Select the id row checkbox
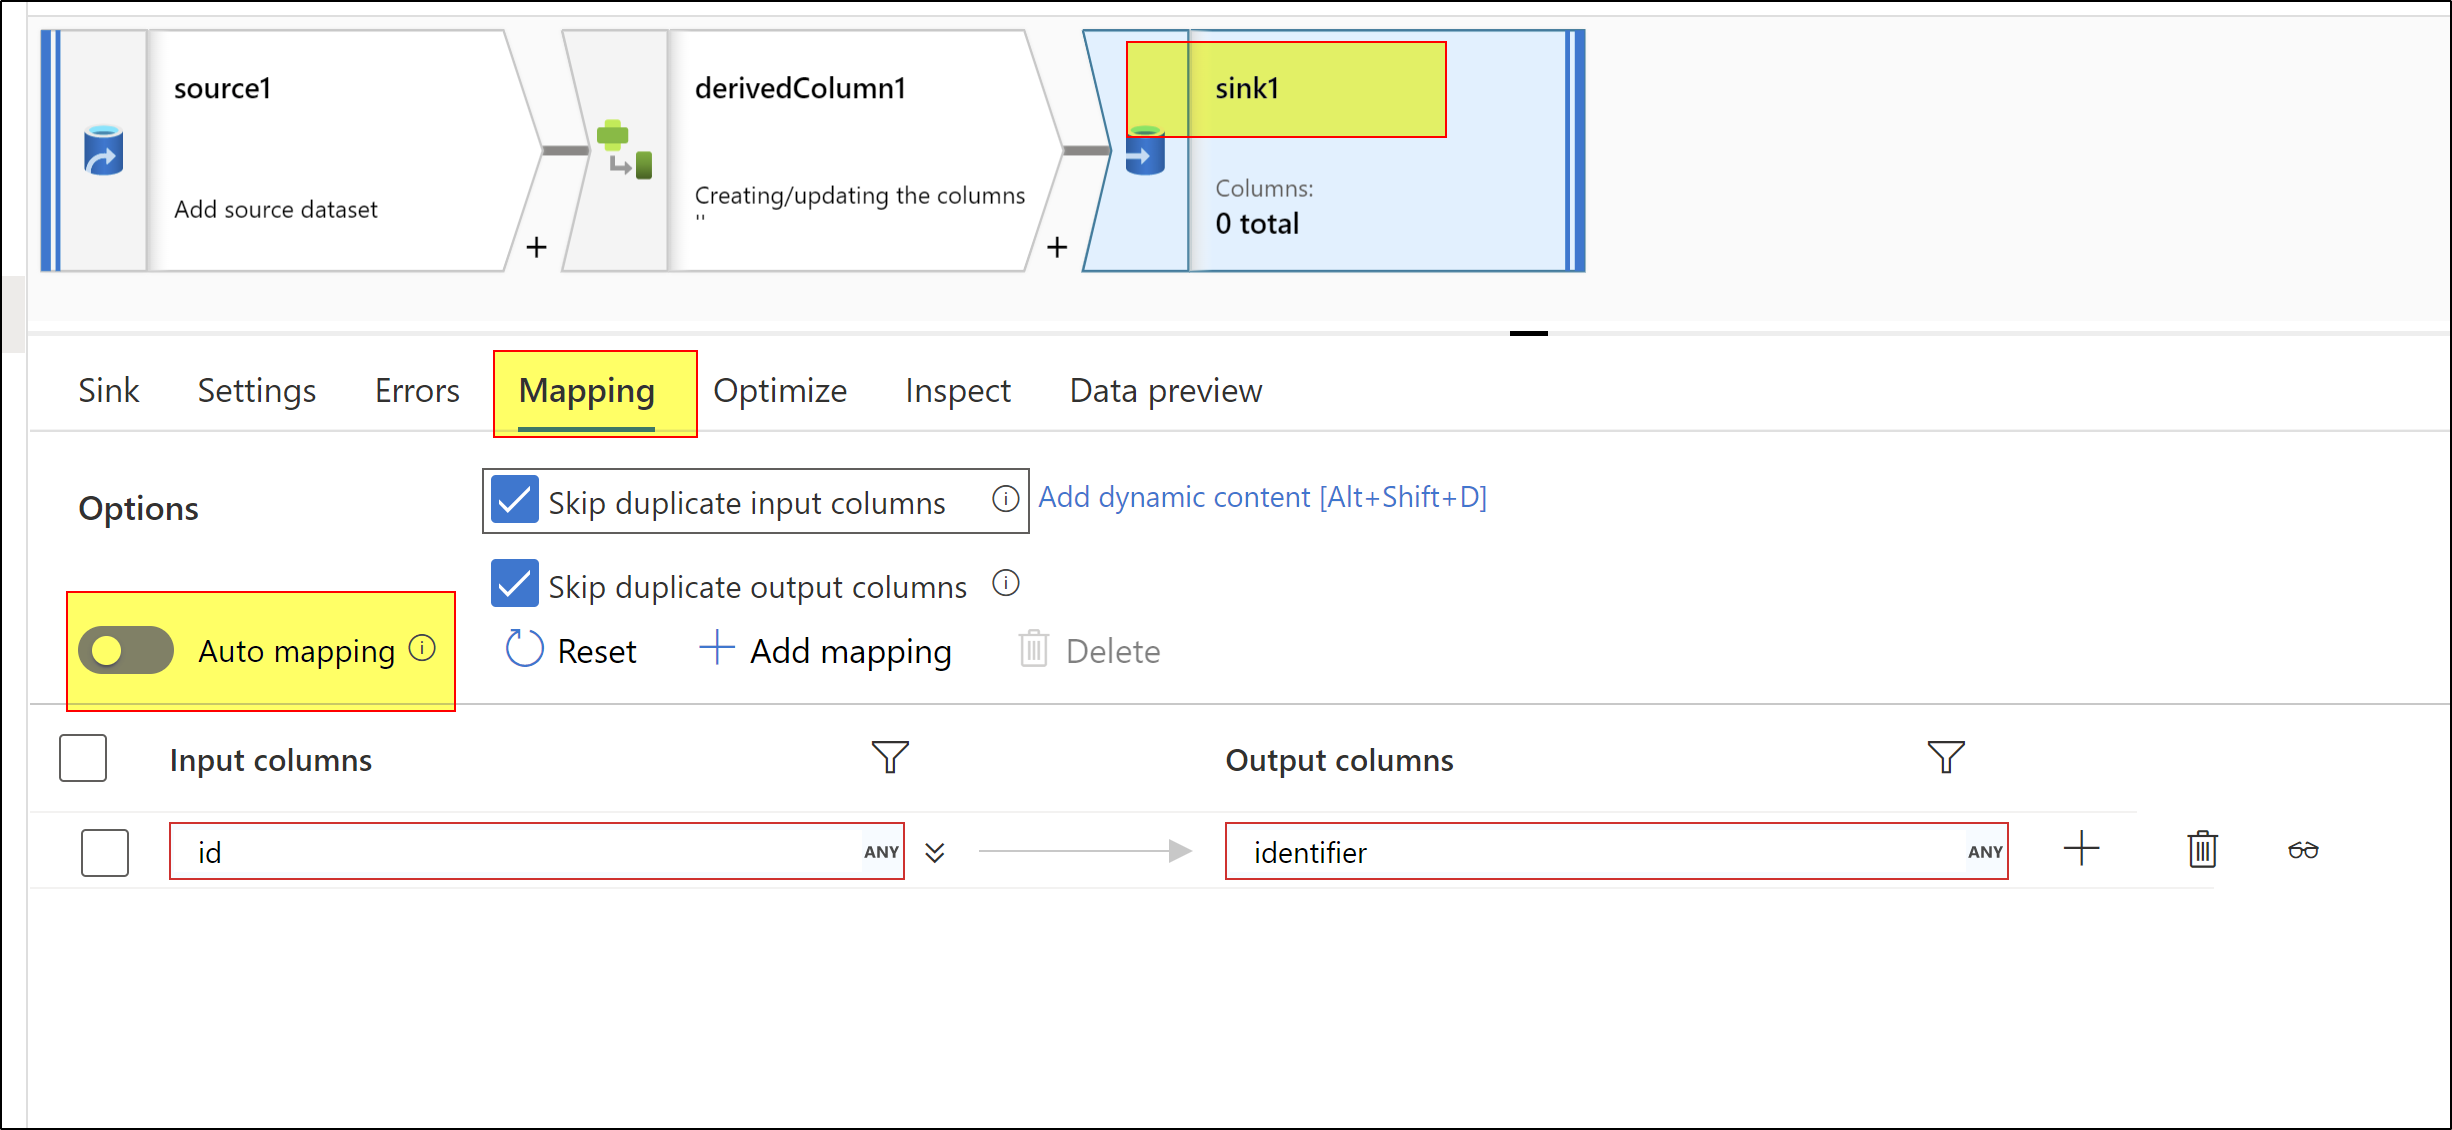Image resolution: width=2452 pixels, height=1130 pixels. pos(105,852)
